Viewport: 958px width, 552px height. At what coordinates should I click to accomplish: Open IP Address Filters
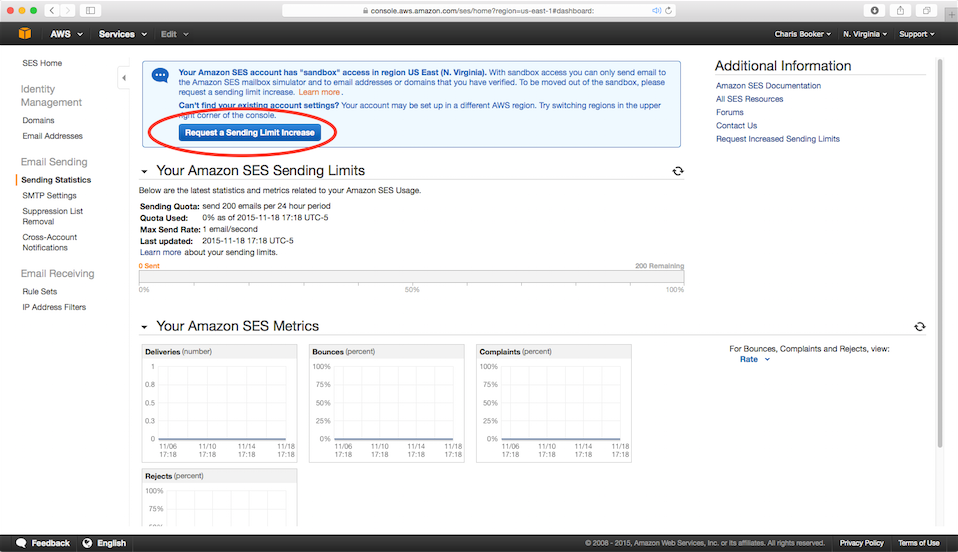pyautogui.click(x=54, y=307)
